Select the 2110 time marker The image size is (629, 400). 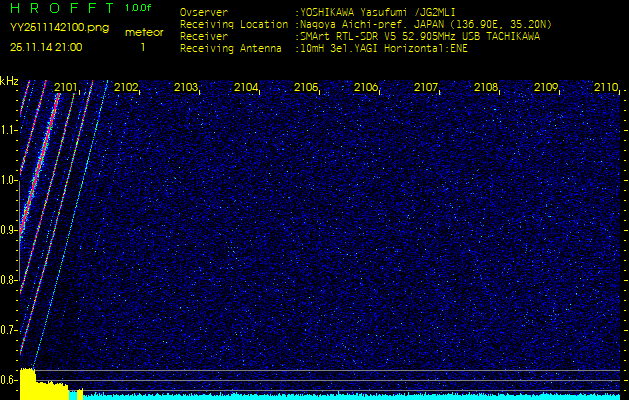point(606,88)
